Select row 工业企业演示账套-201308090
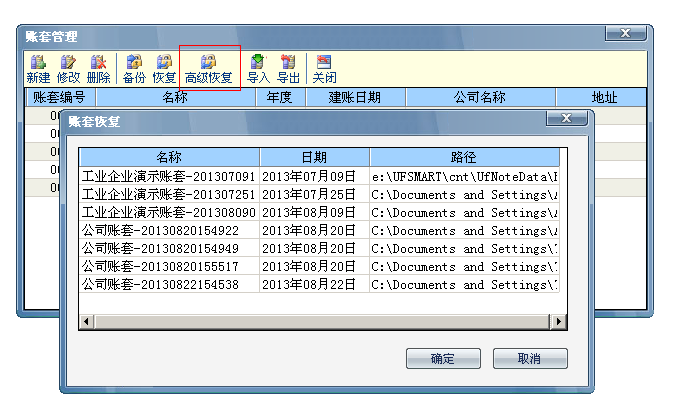Screen dimensions: 676x404 pyautogui.click(x=319, y=213)
